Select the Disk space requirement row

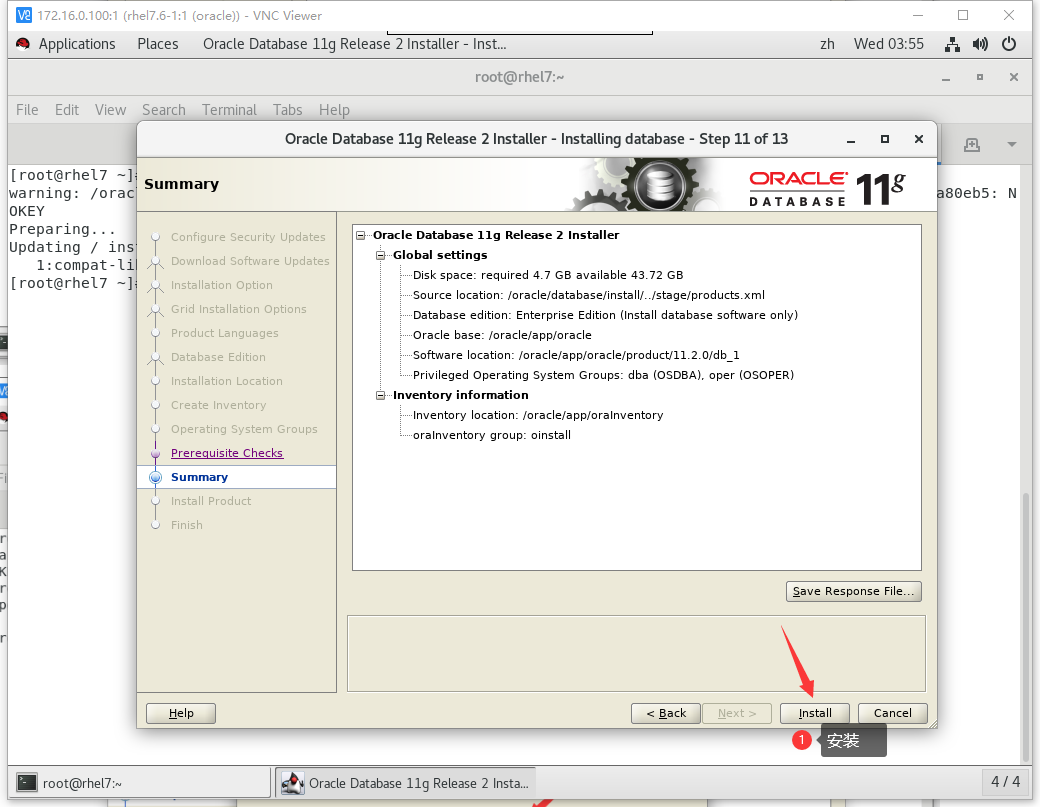pos(548,275)
